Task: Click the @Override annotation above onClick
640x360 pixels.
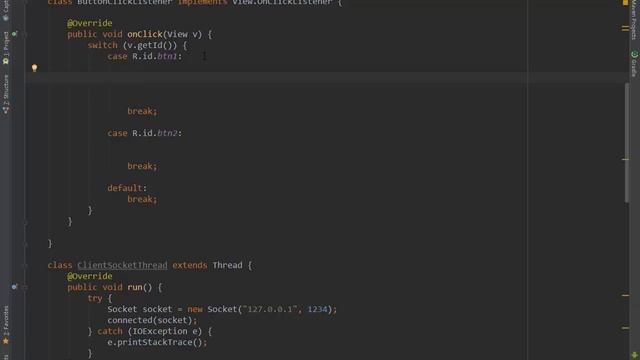Action: (x=89, y=23)
